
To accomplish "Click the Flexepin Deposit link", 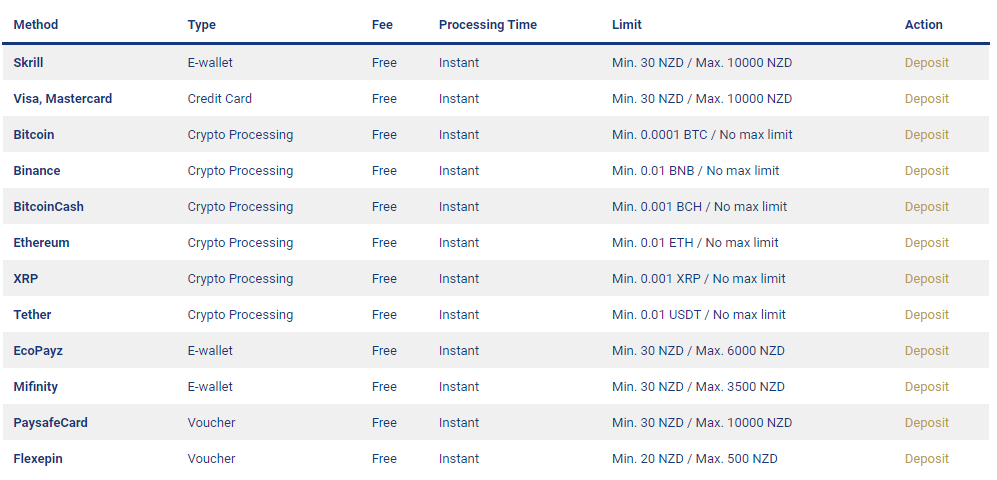I will coord(926,459).
